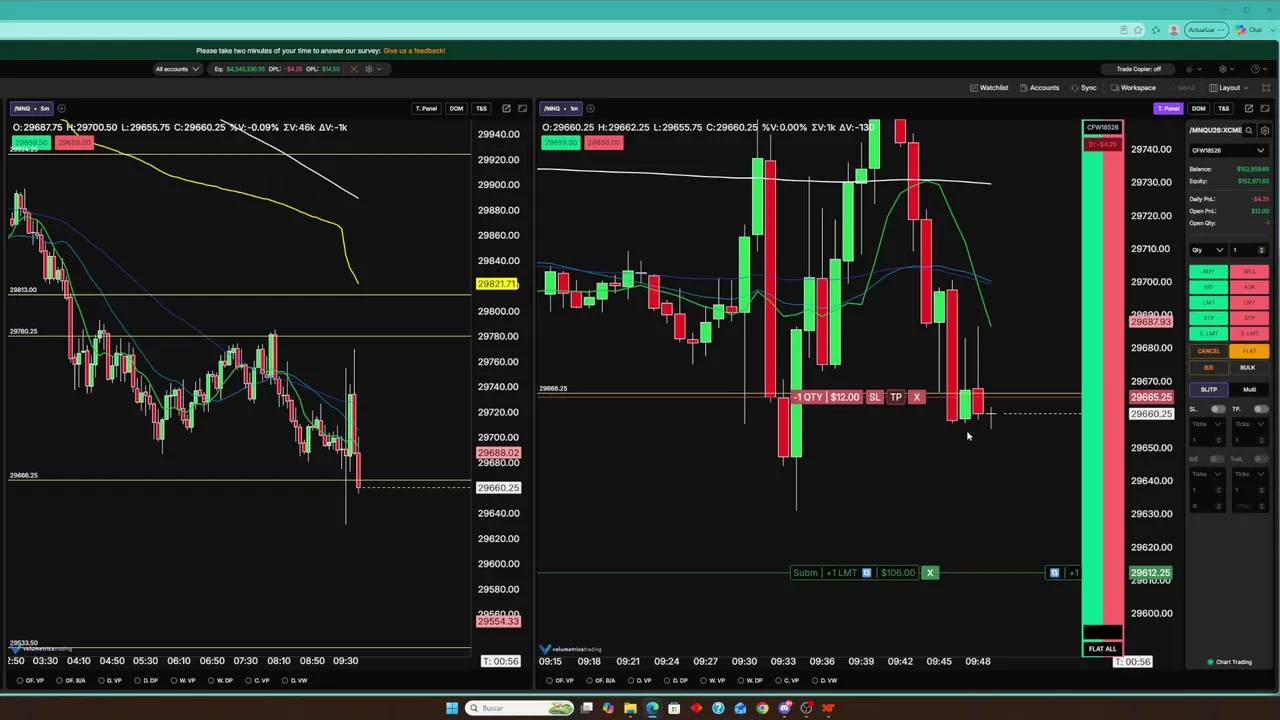Click the T. Panel button on right chart
Viewport: 1280px width, 720px height.
(1168, 108)
